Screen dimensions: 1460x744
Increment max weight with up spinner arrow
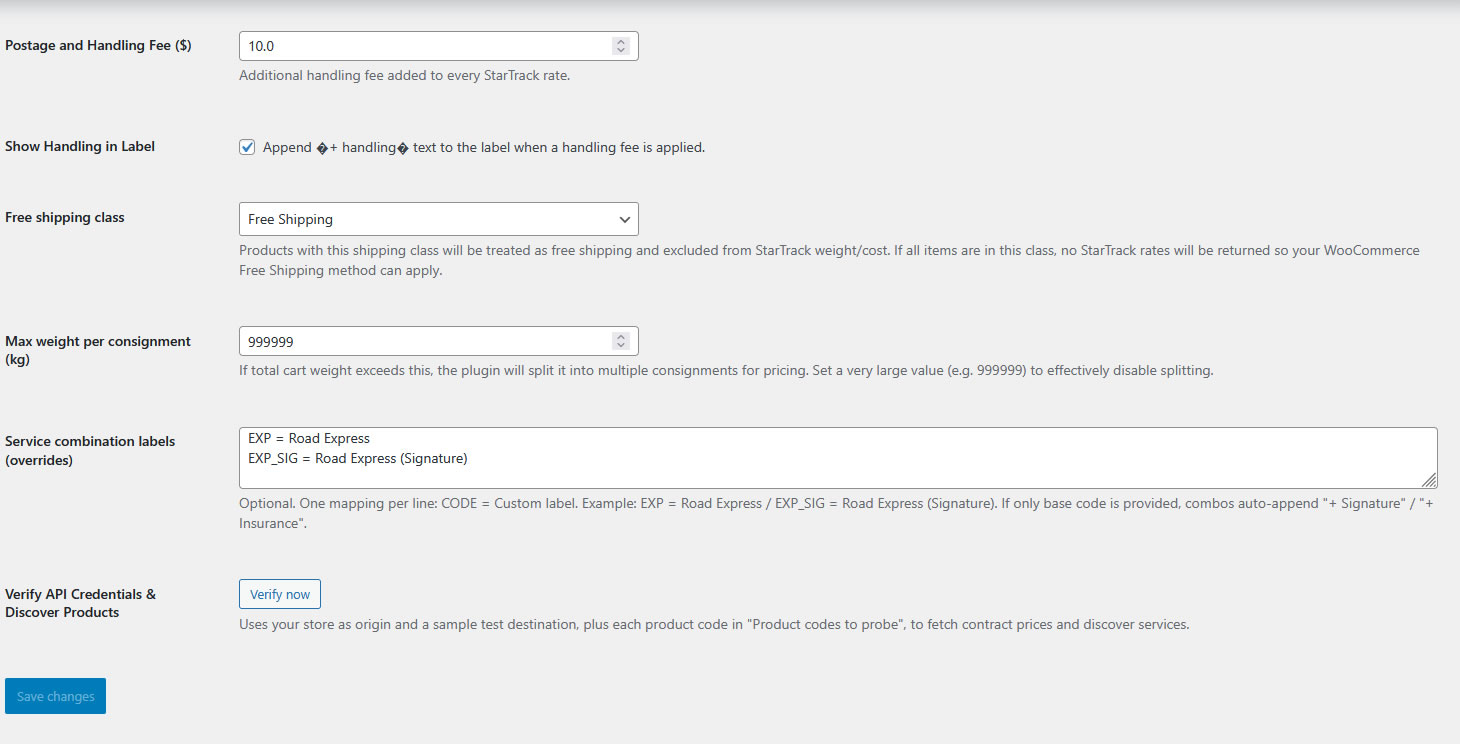point(621,337)
